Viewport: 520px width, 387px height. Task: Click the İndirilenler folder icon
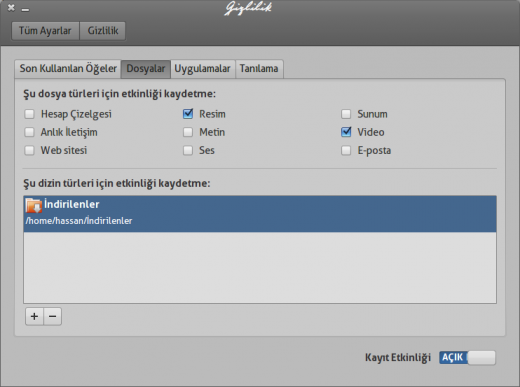[34, 205]
